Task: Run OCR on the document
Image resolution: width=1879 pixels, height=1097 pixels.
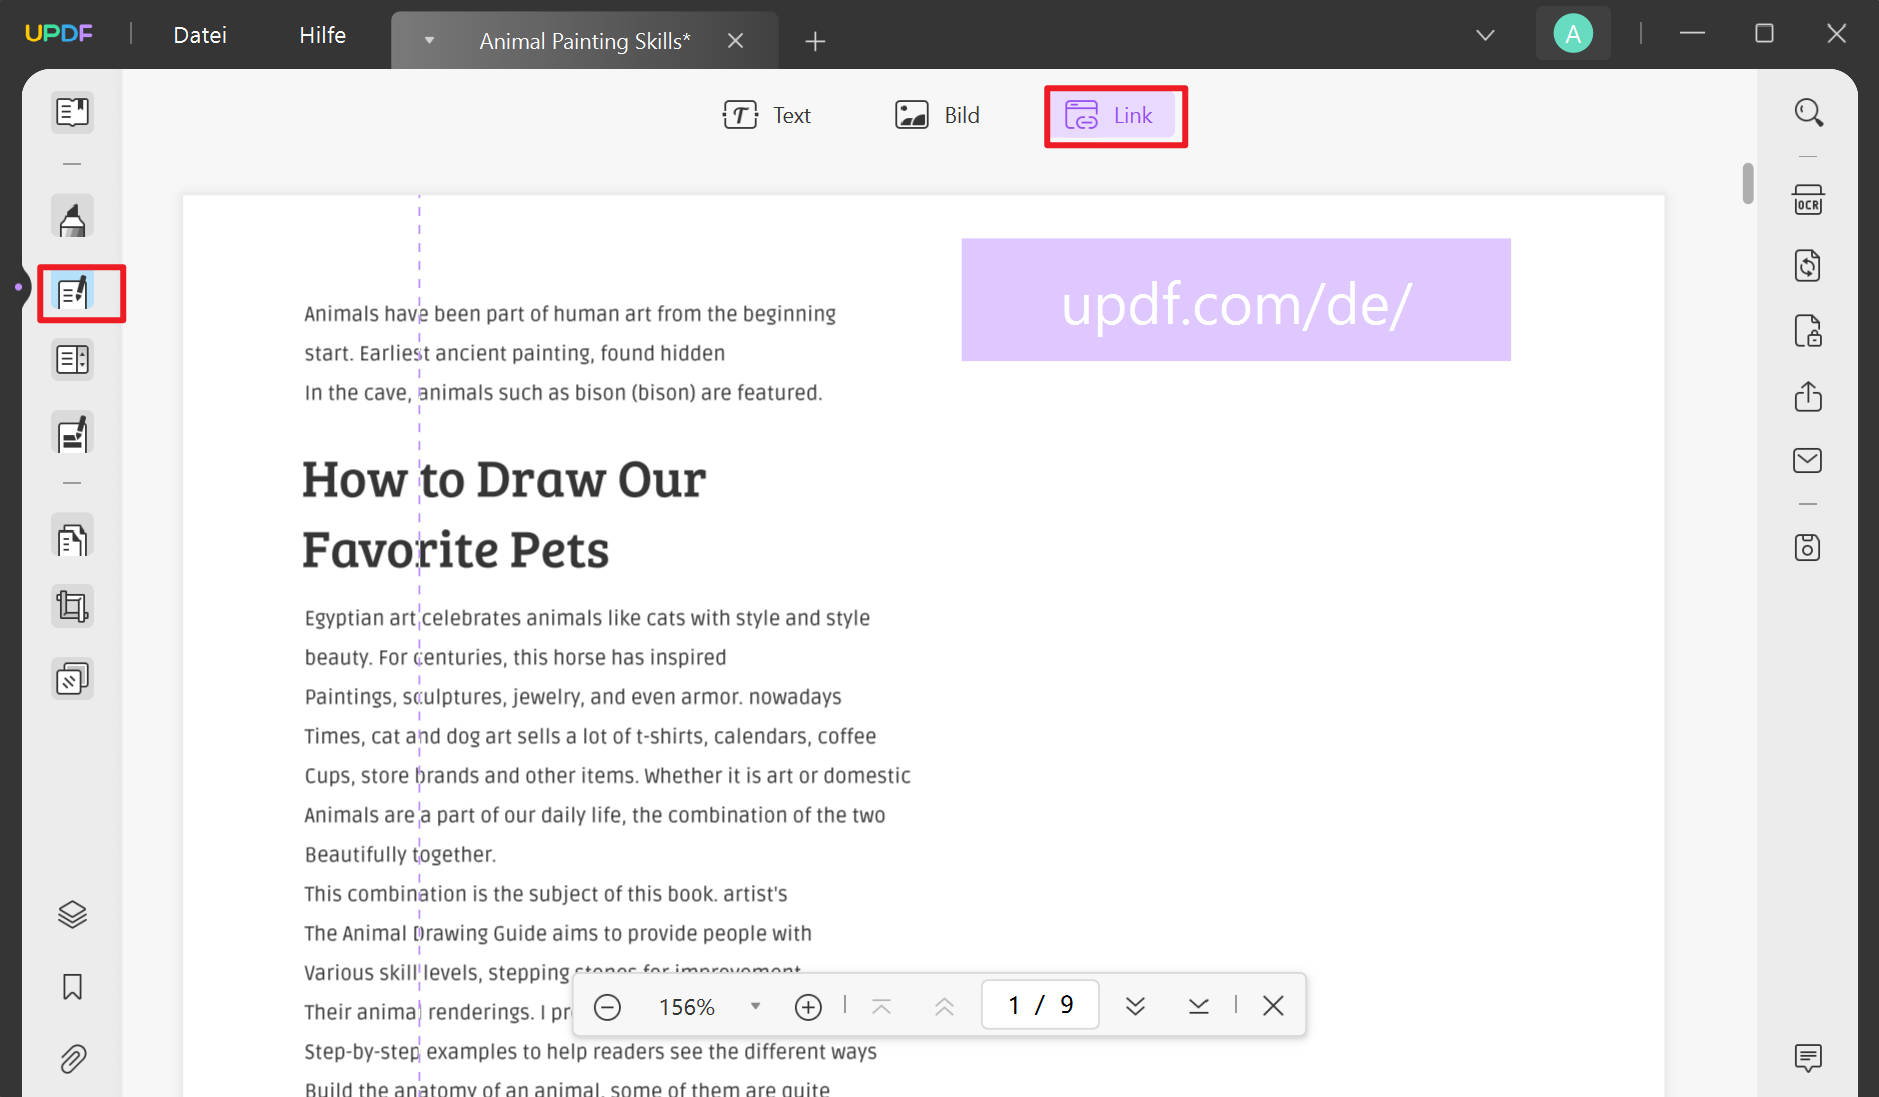Action: point(1806,199)
